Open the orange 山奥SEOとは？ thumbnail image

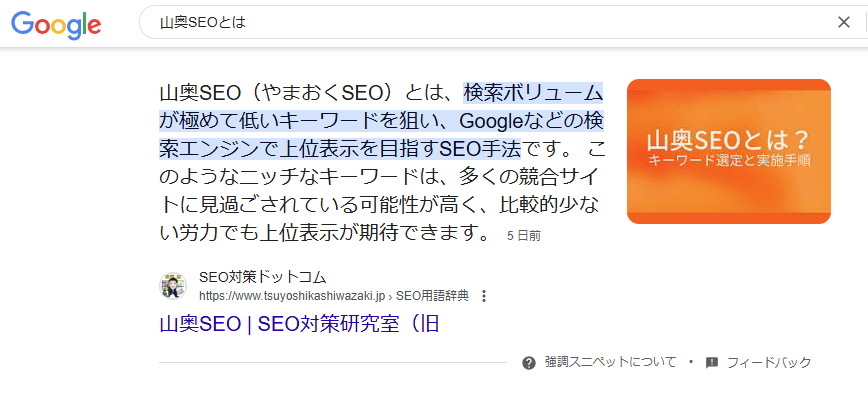pos(728,151)
